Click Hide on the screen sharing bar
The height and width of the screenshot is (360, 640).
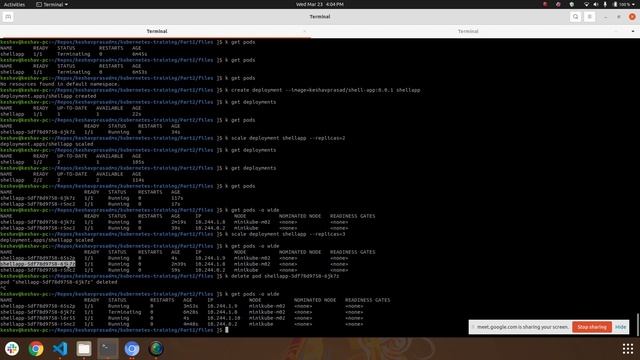pyautogui.click(x=620, y=327)
